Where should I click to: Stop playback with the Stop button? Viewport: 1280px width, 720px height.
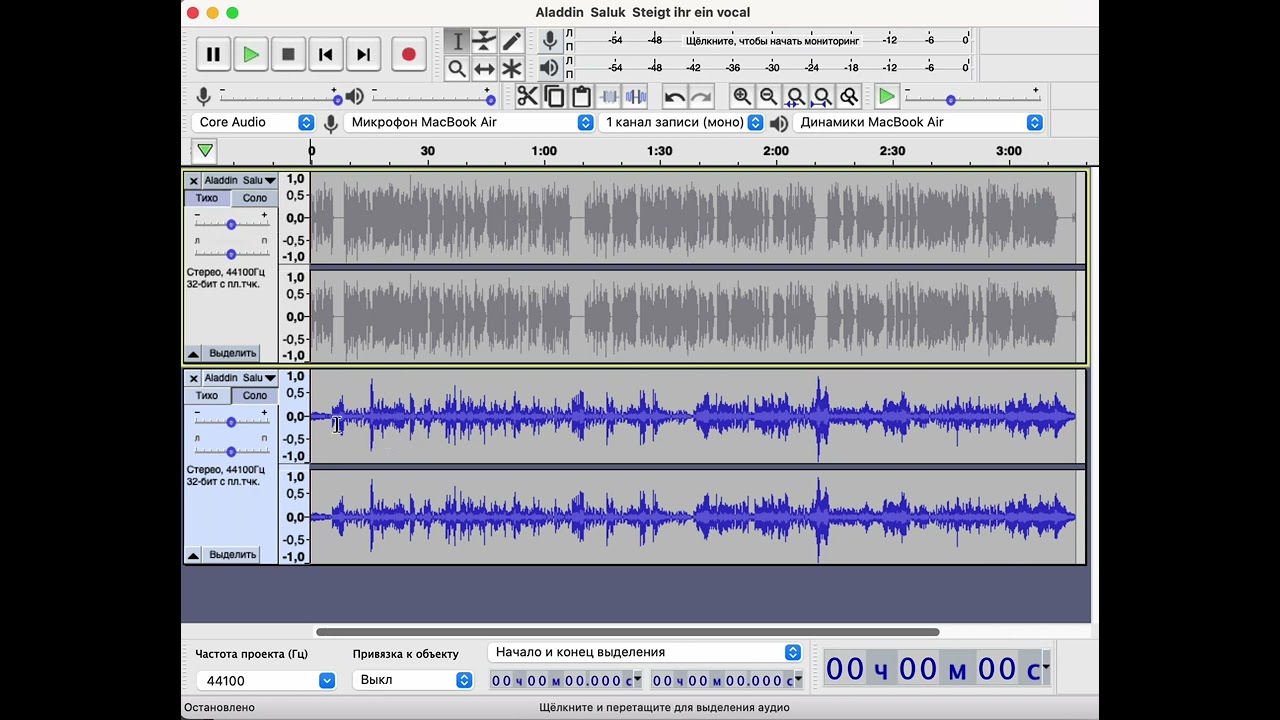(x=288, y=55)
